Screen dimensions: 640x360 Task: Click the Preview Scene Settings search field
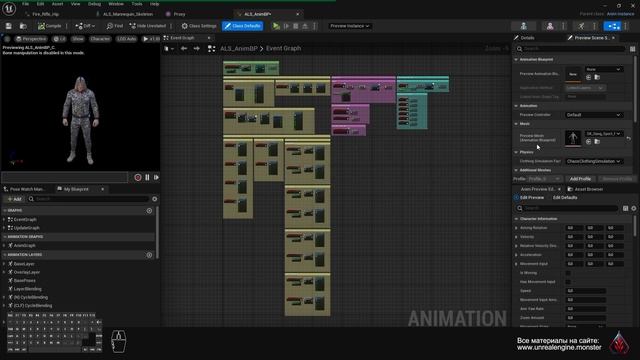[x=571, y=49]
